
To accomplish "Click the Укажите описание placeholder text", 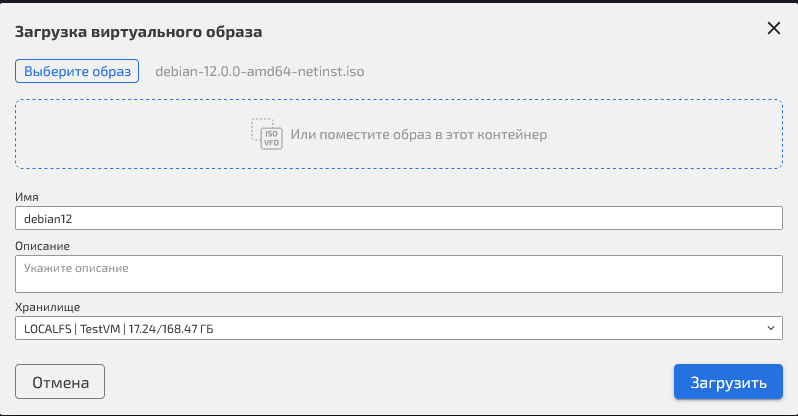I will 77,269.
